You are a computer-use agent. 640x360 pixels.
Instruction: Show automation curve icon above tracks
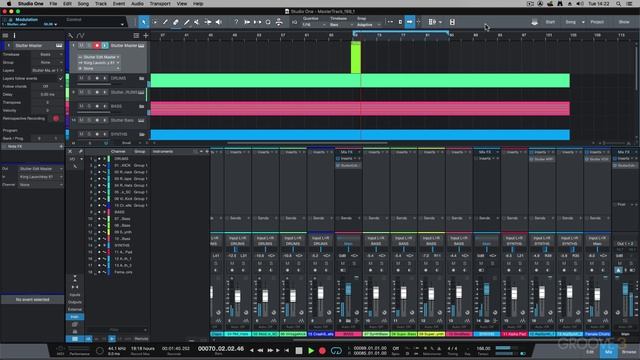80,36
